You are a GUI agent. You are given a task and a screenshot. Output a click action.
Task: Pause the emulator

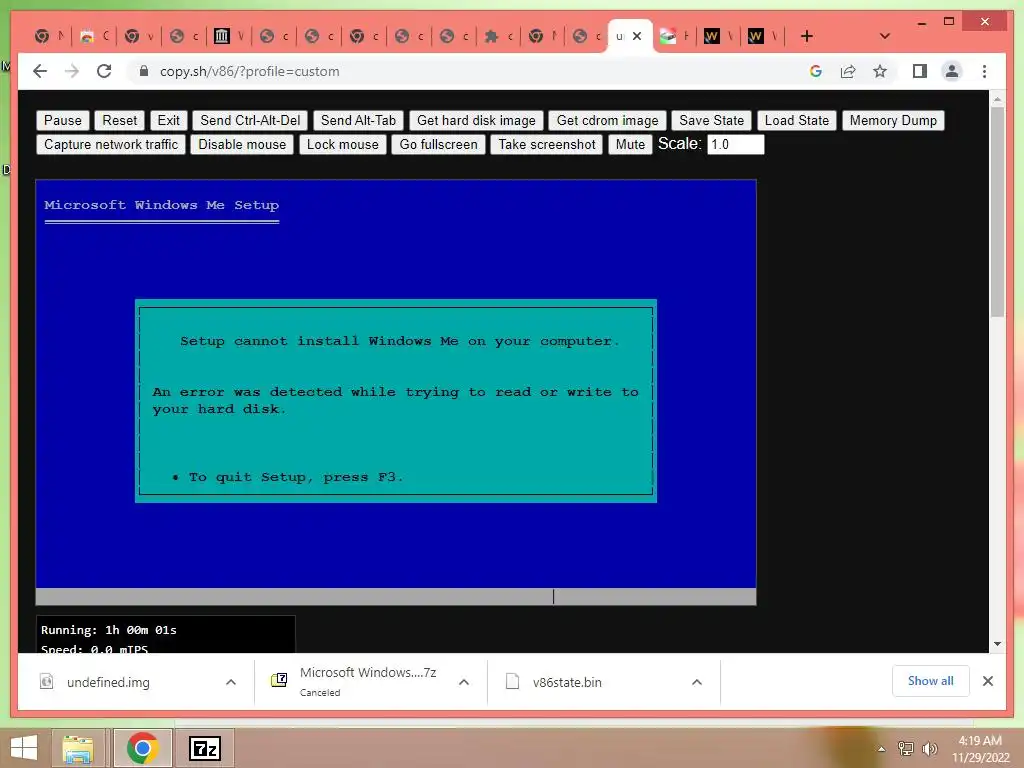pos(63,120)
